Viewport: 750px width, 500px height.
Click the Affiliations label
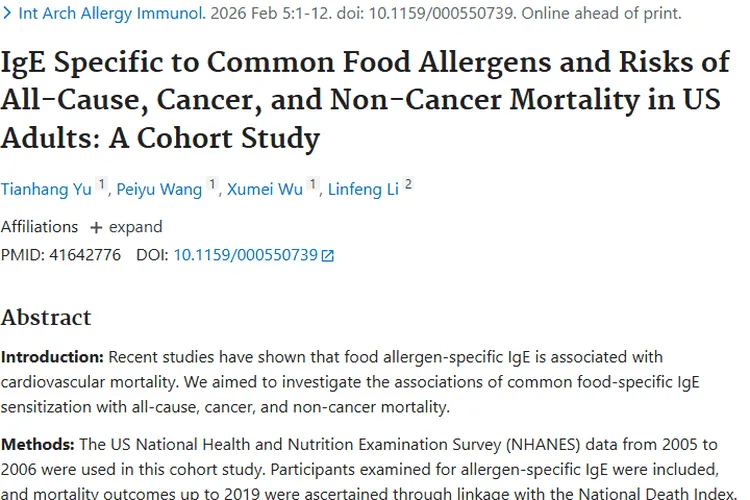click(39, 226)
